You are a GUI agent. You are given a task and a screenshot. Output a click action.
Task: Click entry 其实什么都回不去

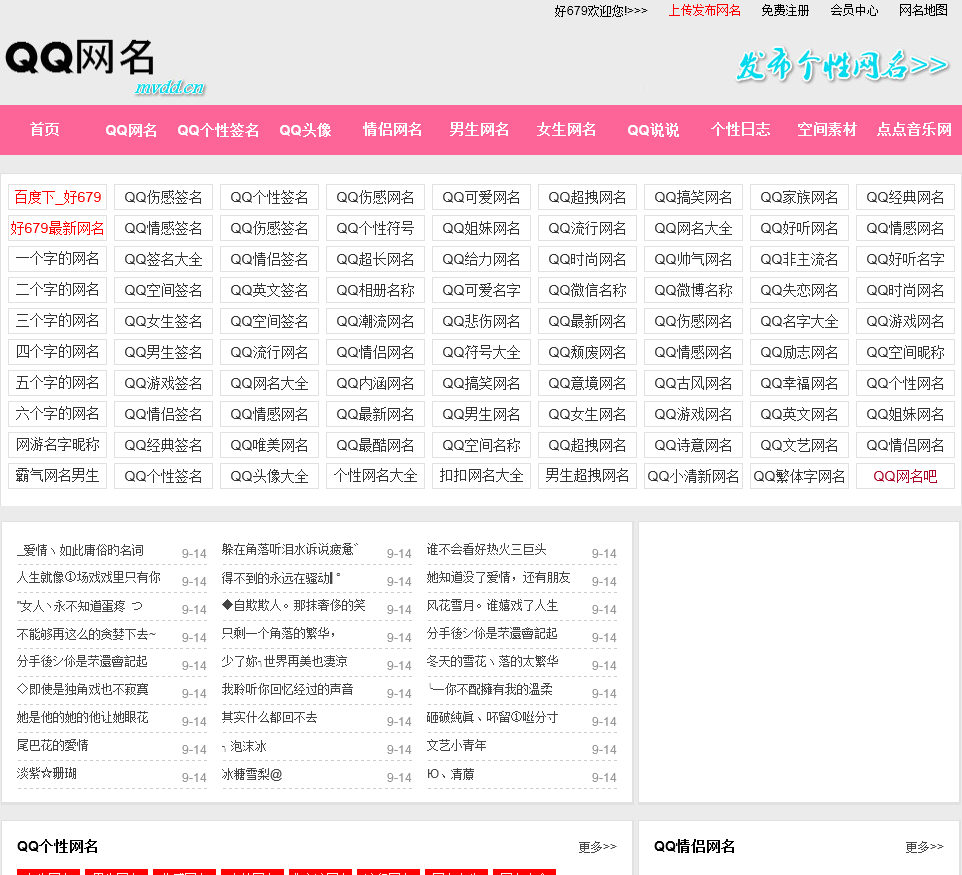coord(269,717)
